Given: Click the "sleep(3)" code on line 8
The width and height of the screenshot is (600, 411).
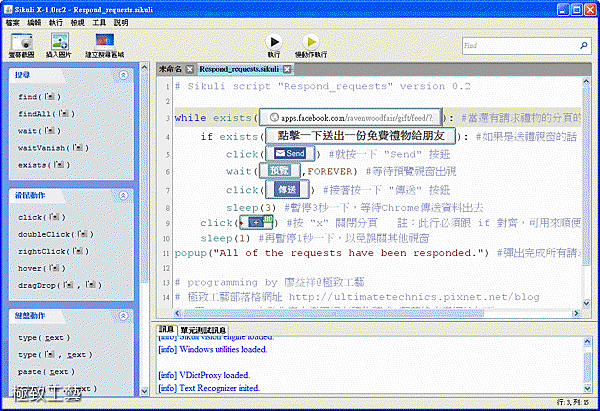Looking at the screenshot, I should [251, 208].
